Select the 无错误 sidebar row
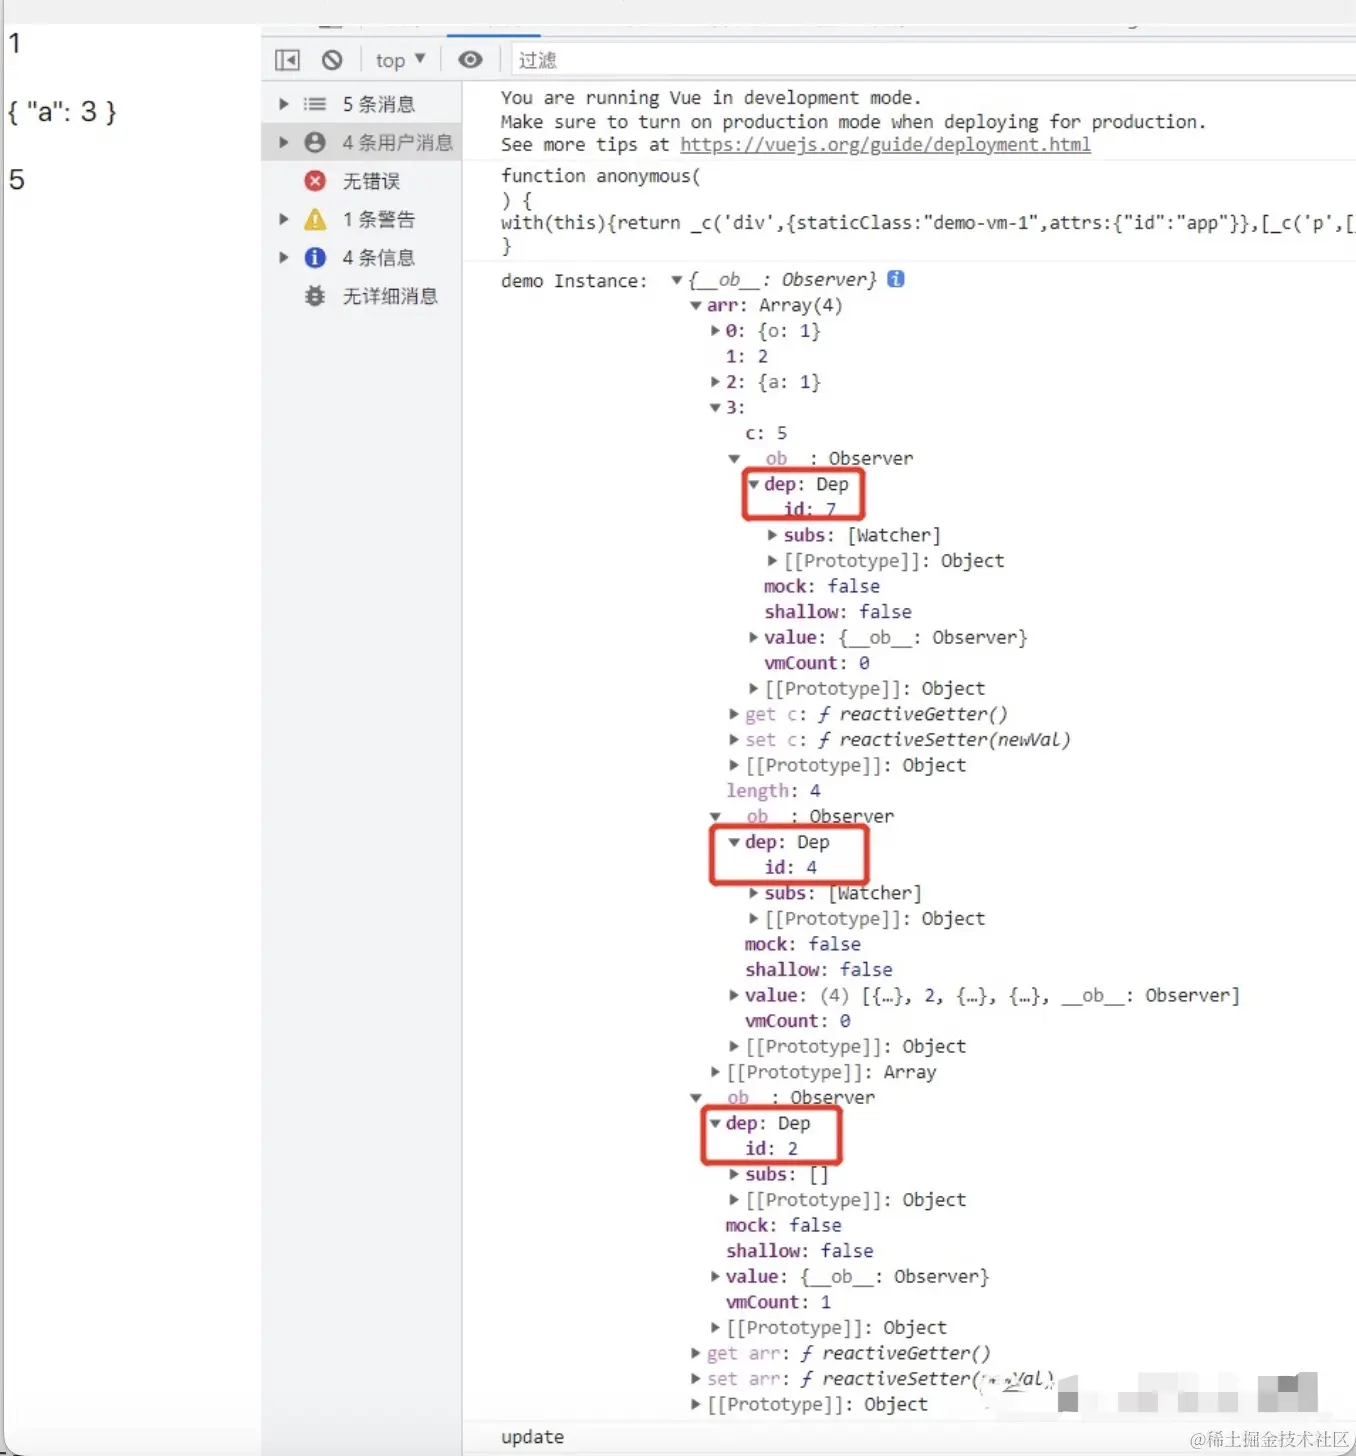The height and width of the screenshot is (1456, 1356). click(362, 181)
